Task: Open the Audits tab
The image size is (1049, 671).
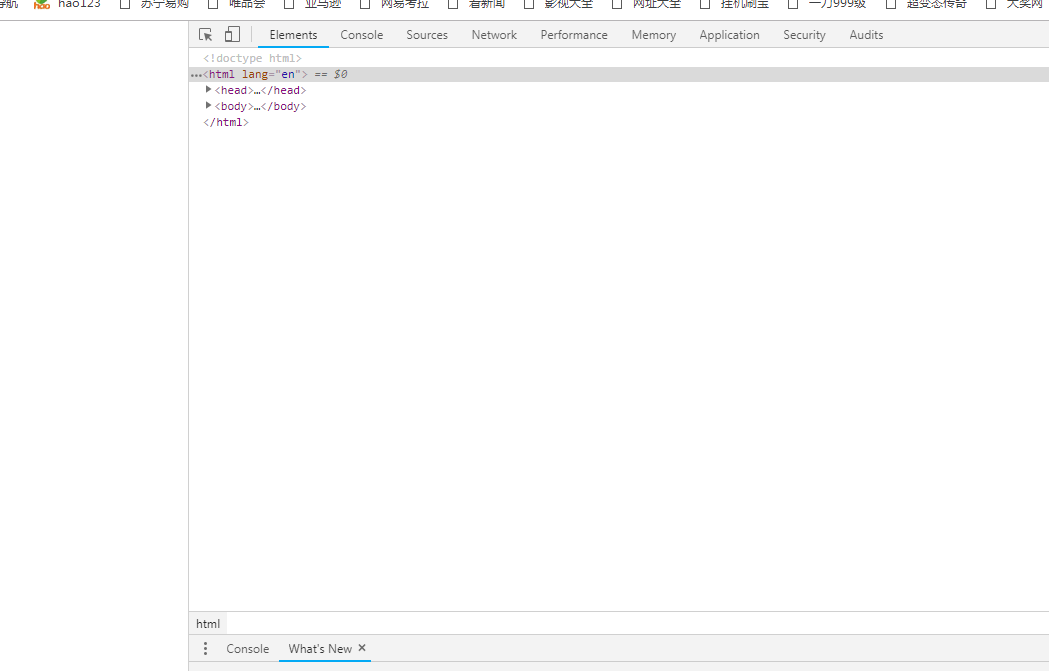Action: [866, 35]
